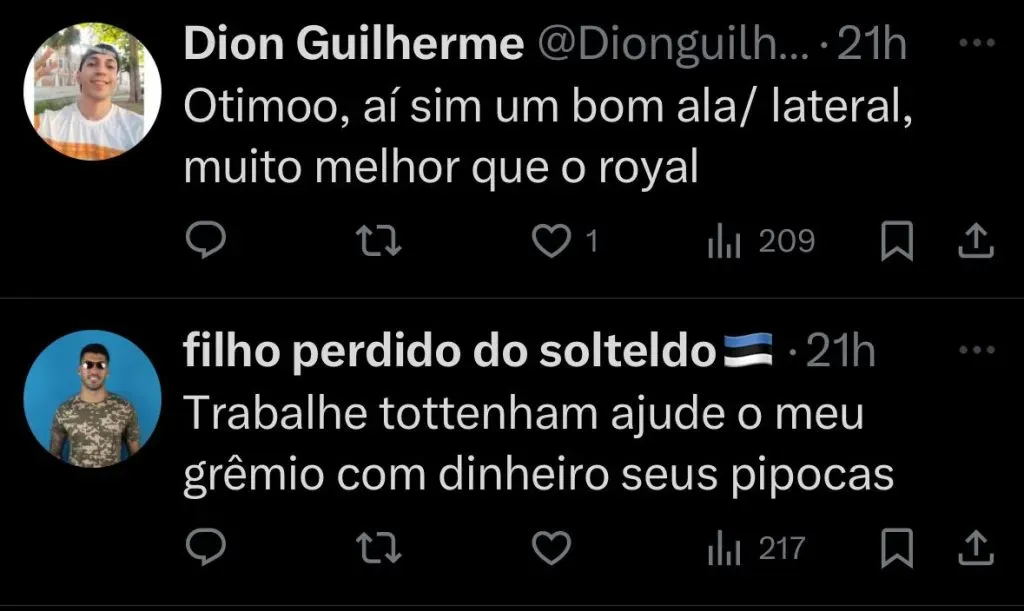This screenshot has width=1024, height=611.
Task: View analytics showing 217 views
Action: pos(756,548)
